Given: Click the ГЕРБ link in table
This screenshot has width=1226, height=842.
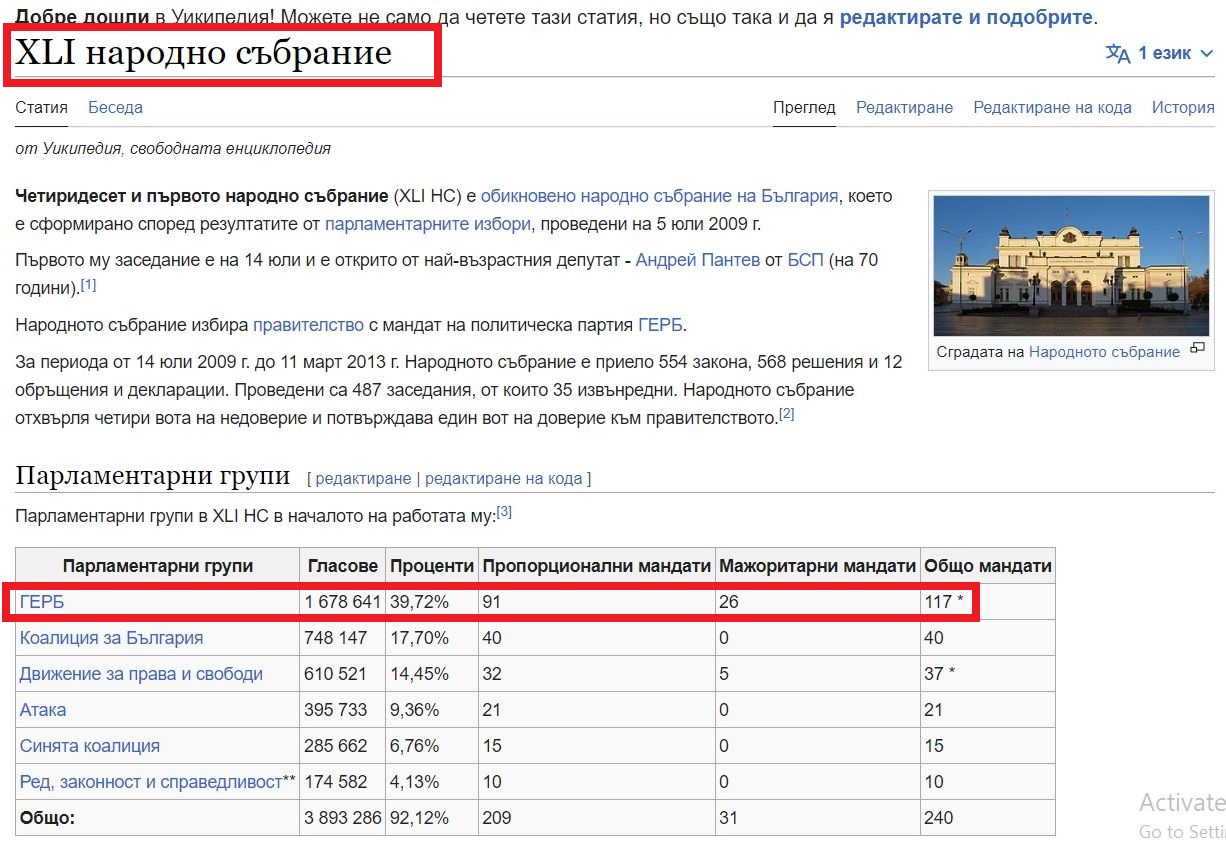Looking at the screenshot, I should click(x=42, y=602).
